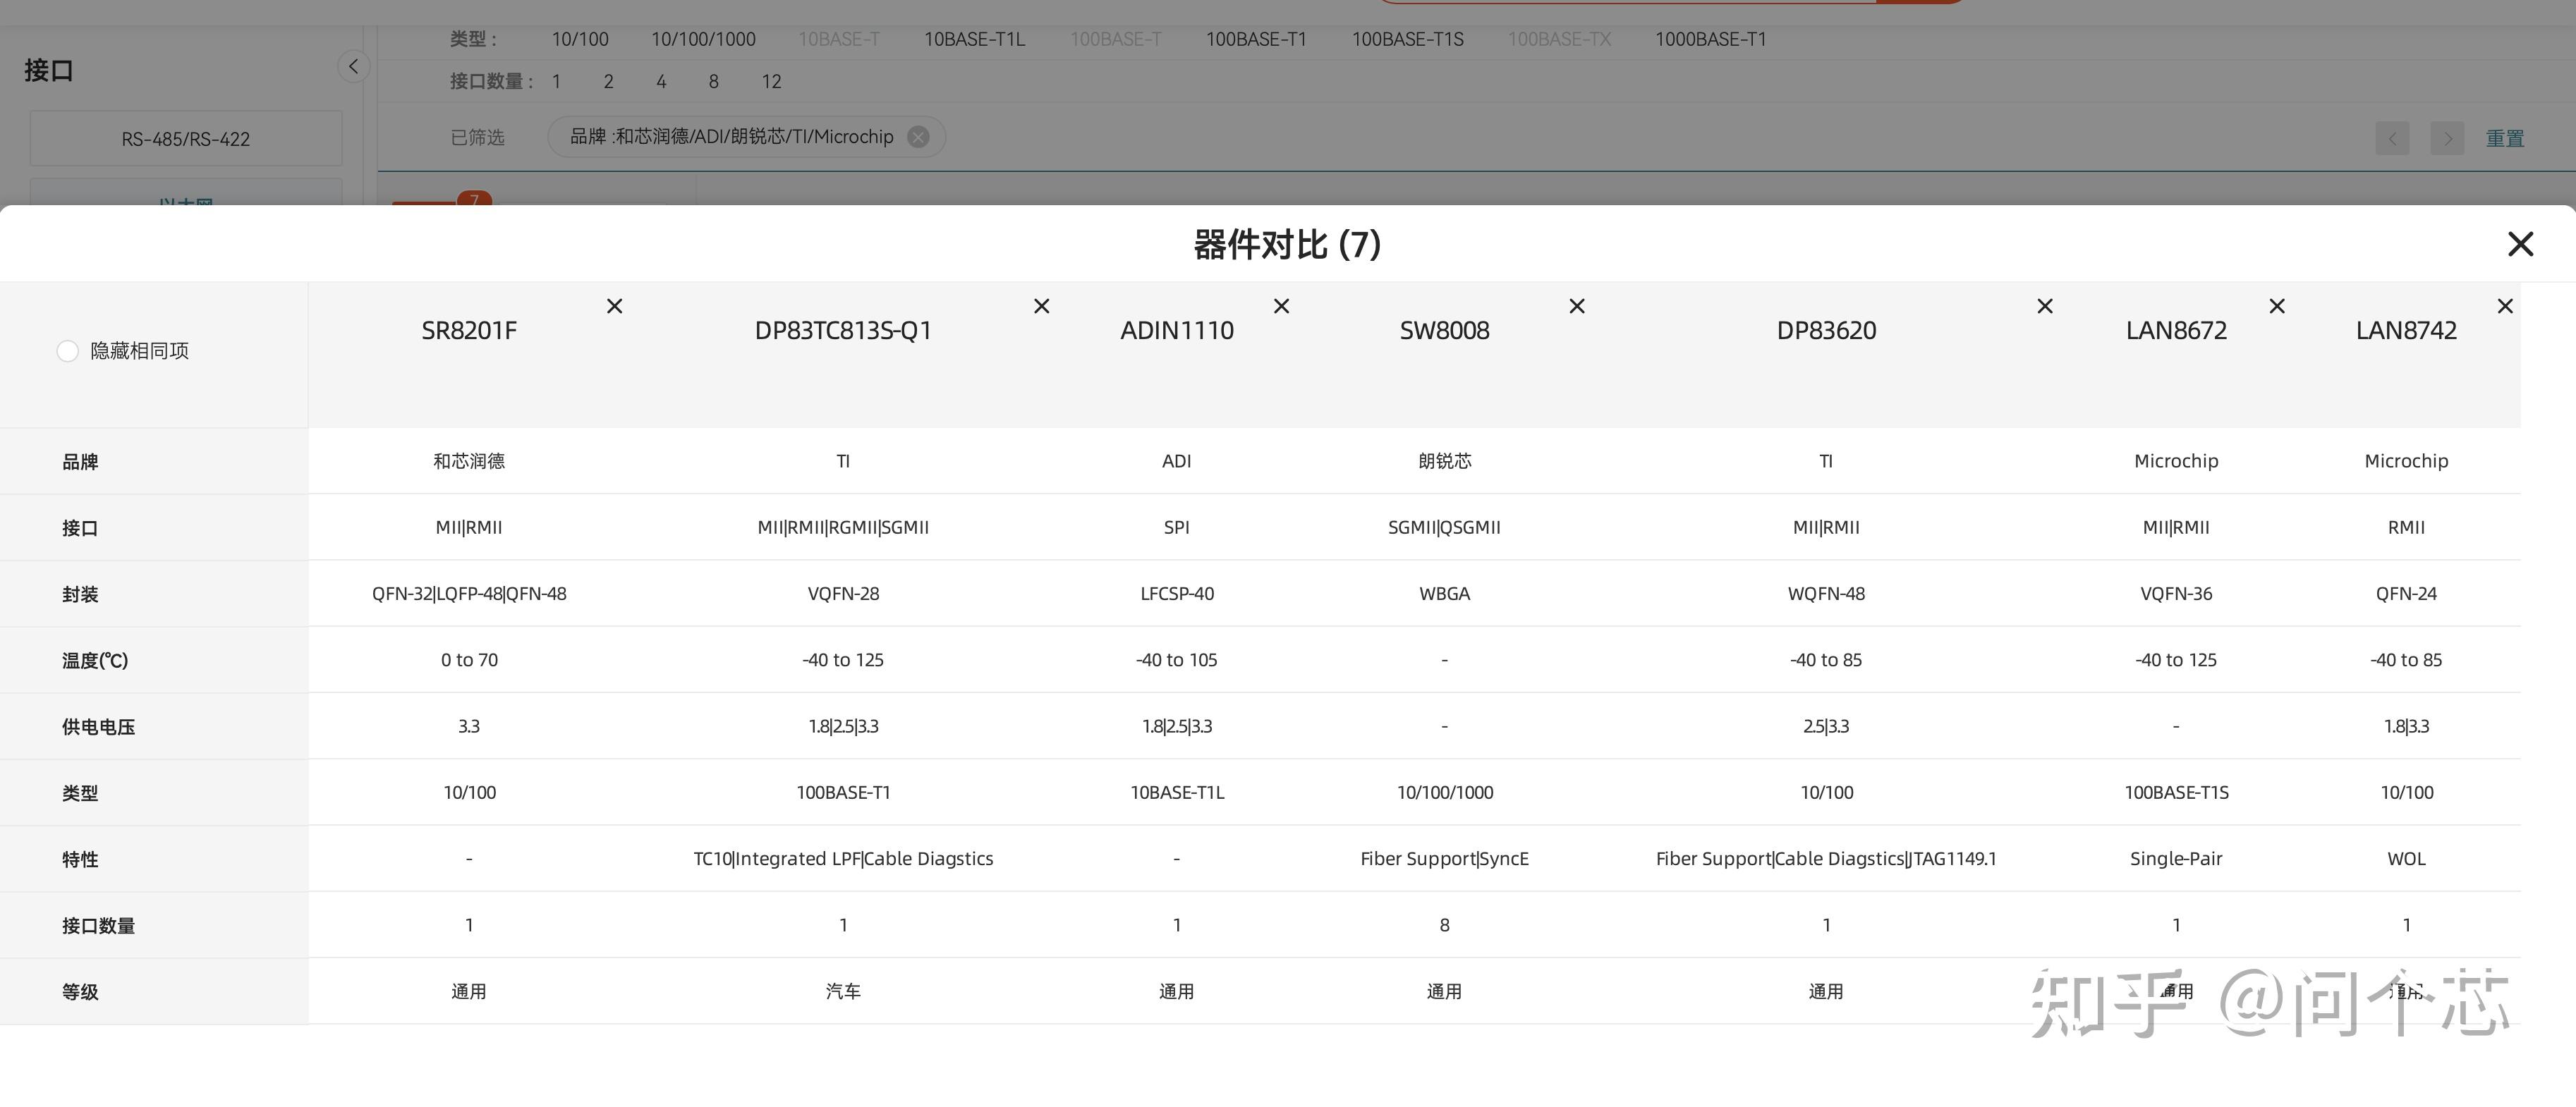Collapse the 接口 sidebar chevron
The width and height of the screenshot is (2576, 1107).
(x=353, y=66)
